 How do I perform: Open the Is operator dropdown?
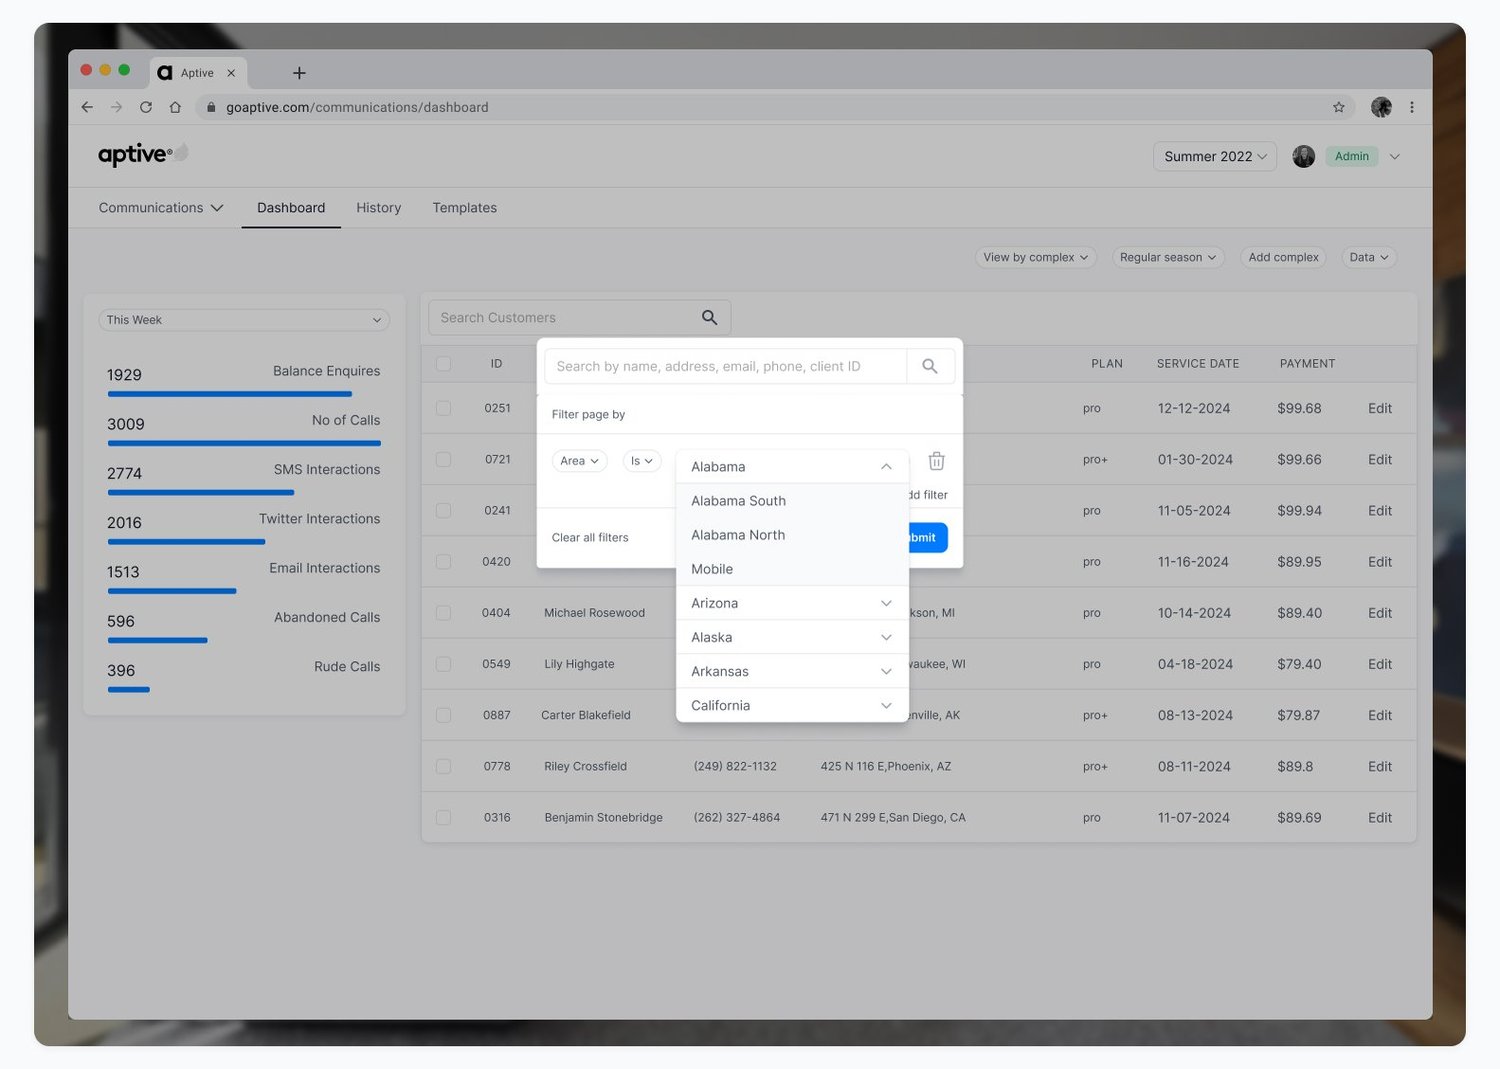[x=642, y=461]
